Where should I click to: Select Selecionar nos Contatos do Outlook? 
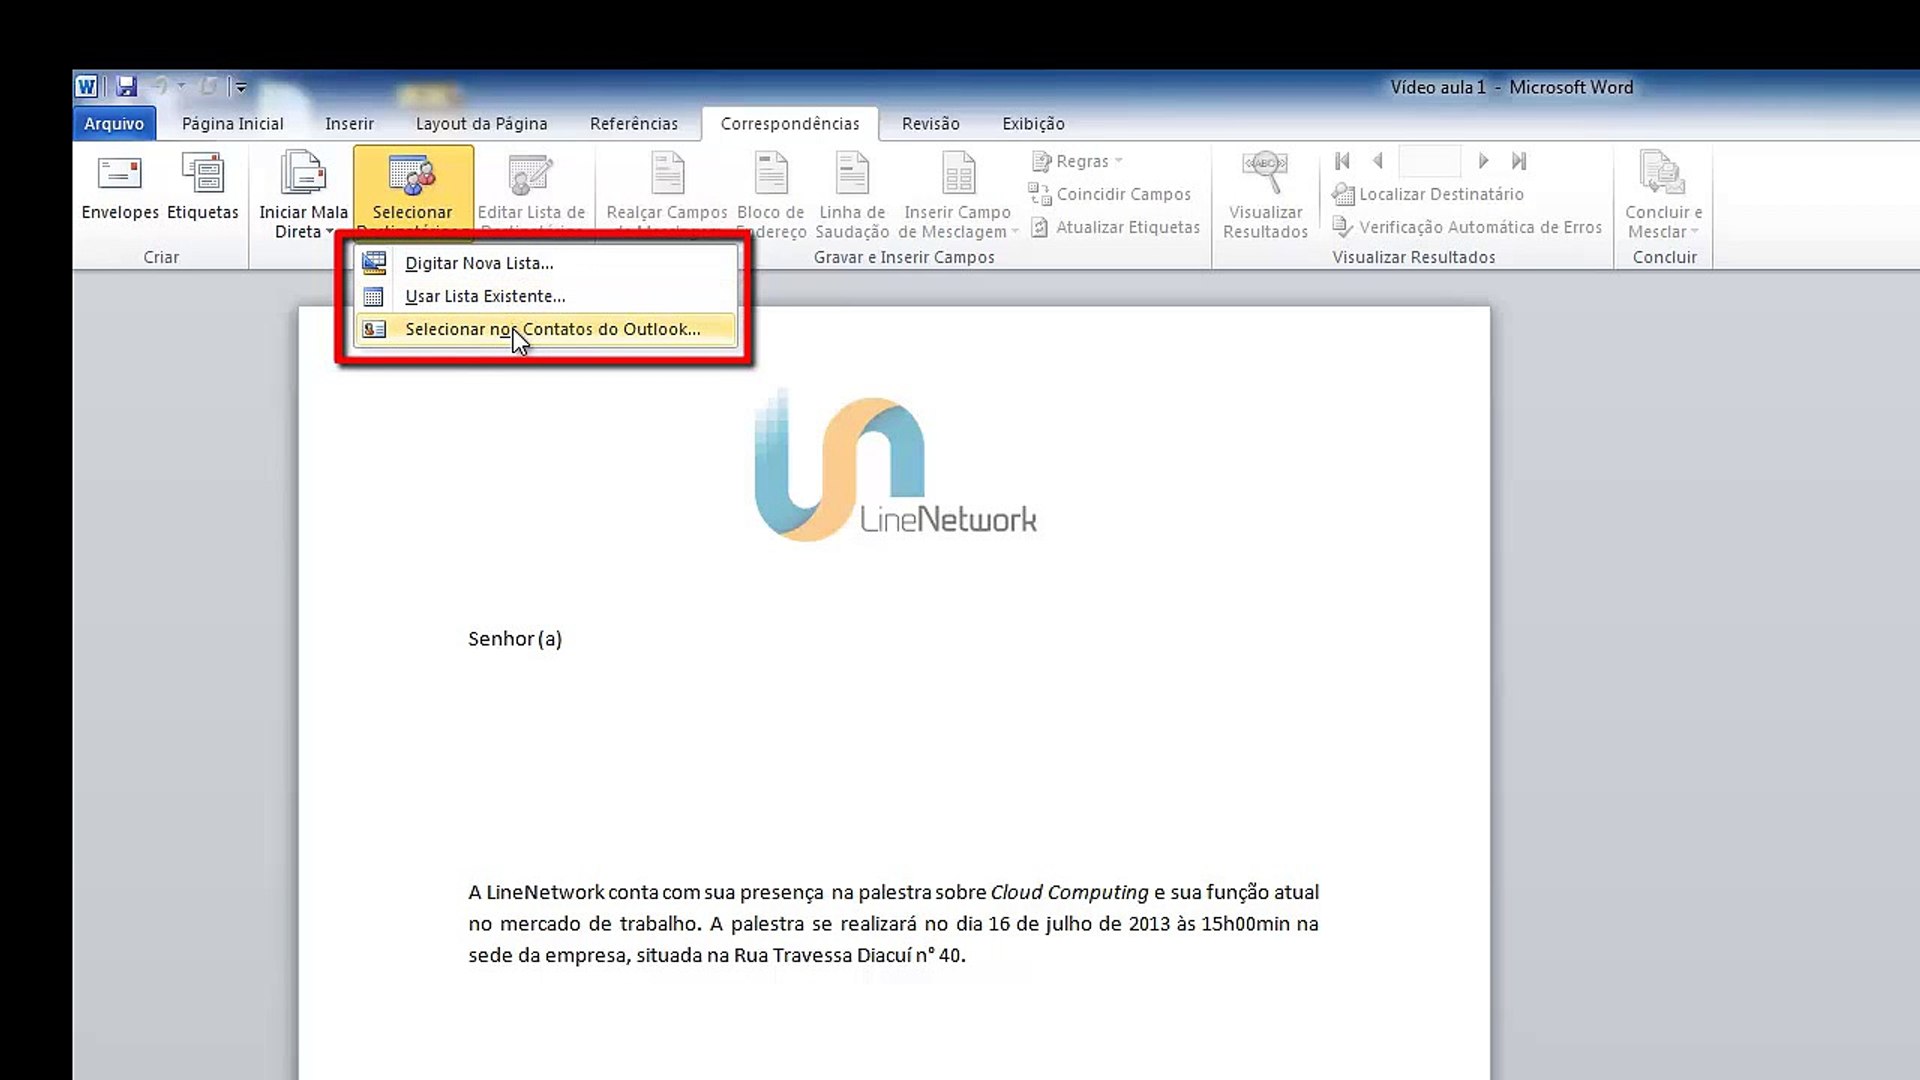[x=552, y=329]
